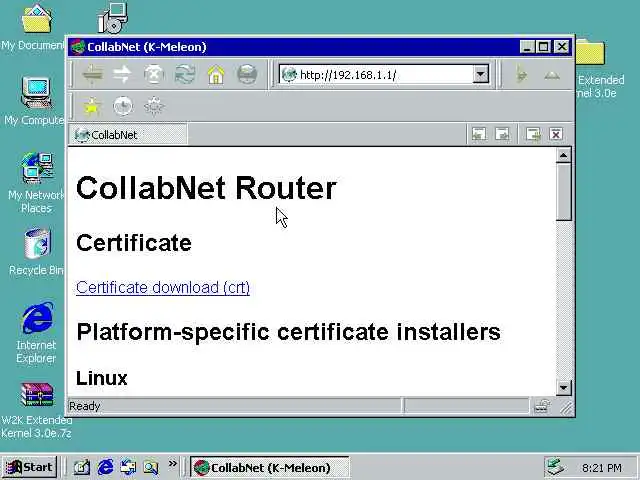Click the K-Meleon logo in the title bar
This screenshot has height=480, width=640.
tap(78, 47)
